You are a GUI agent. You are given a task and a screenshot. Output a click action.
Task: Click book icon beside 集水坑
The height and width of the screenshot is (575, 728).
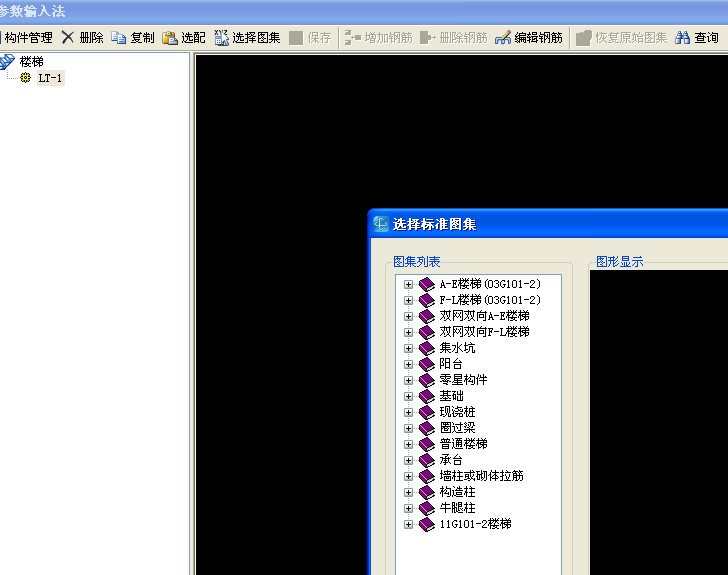426,348
